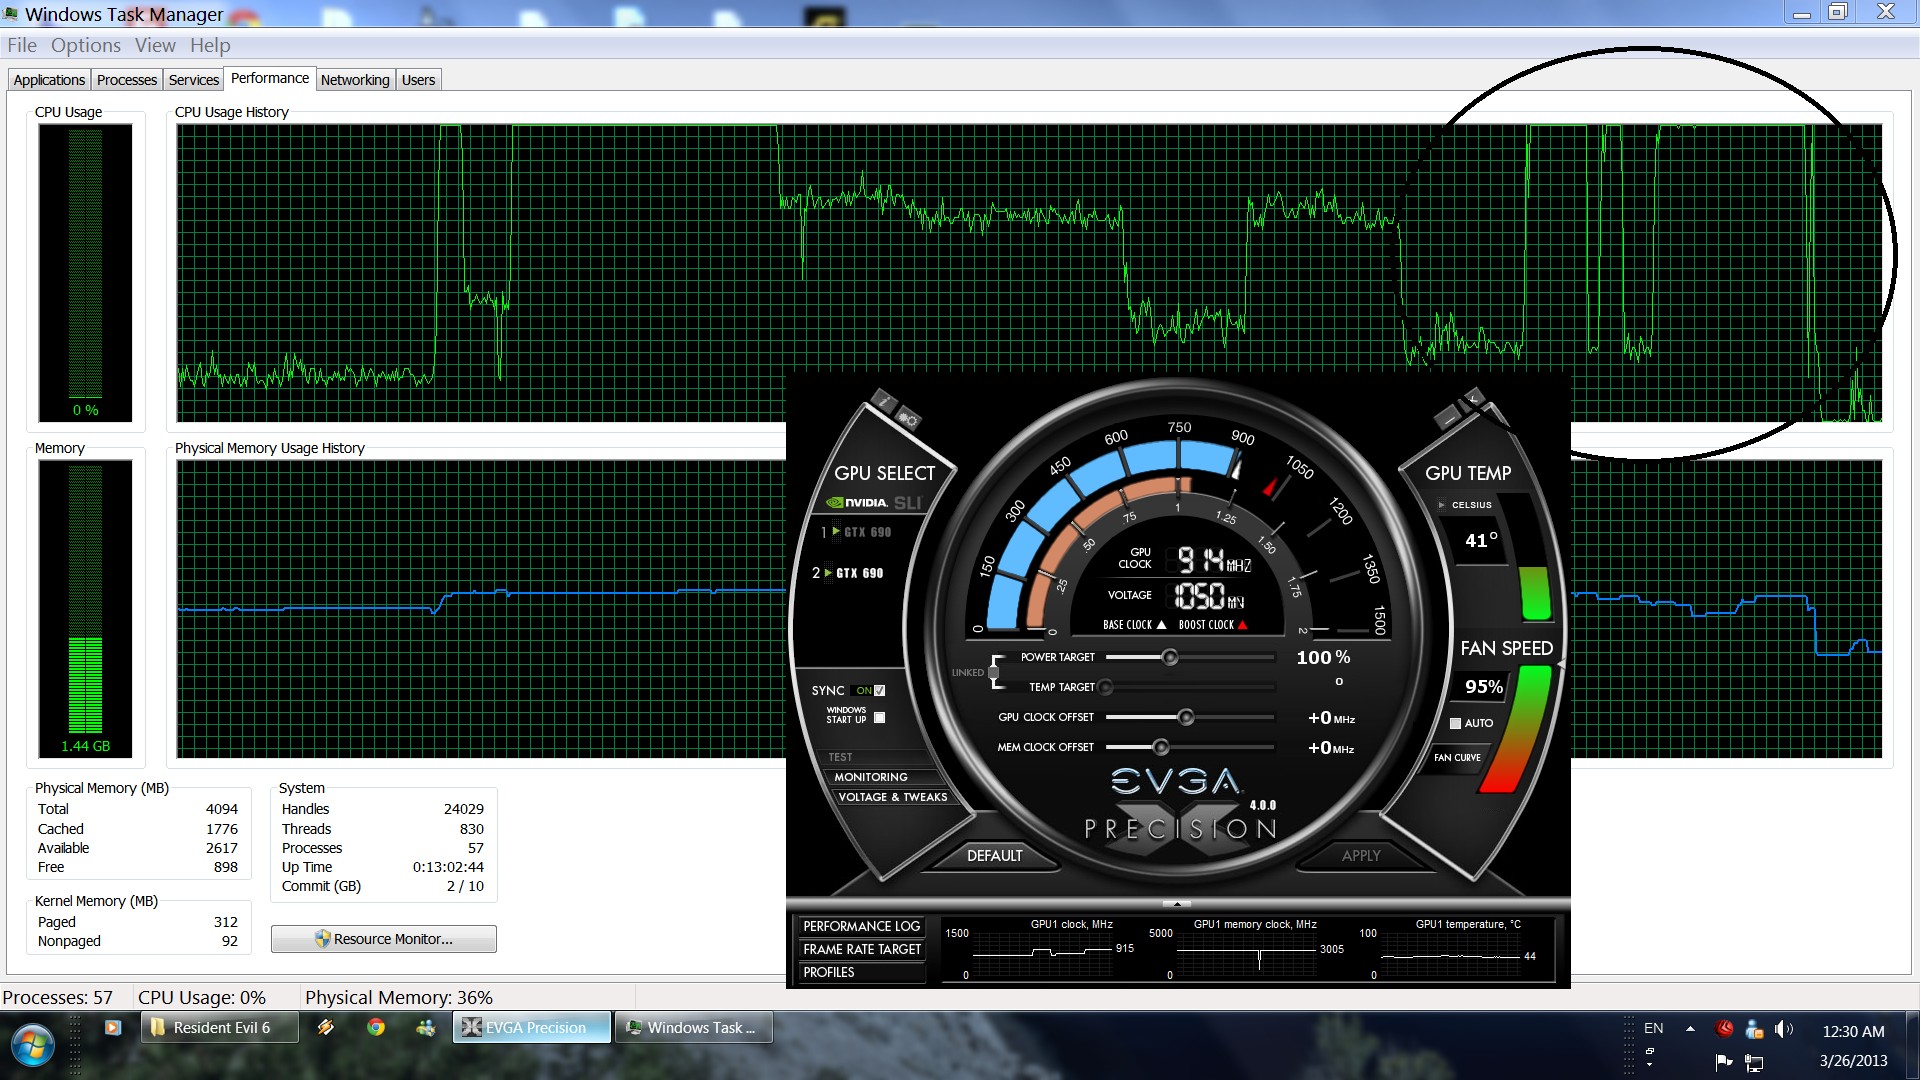Open the Options menu
1920x1080 pixels.
85,45
